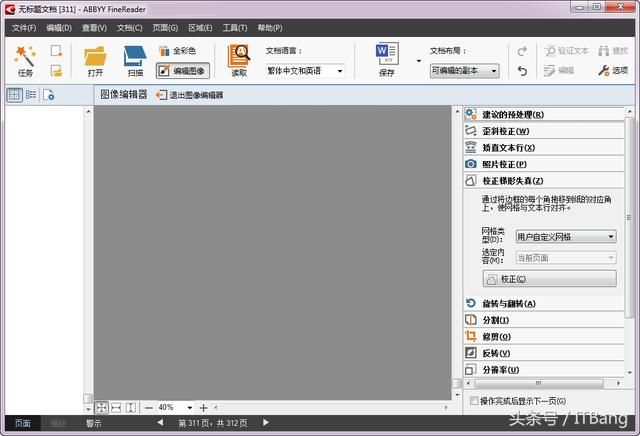640x436 pixels.
Task: Open the 查看(V) menu
Action: pyautogui.click(x=94, y=28)
